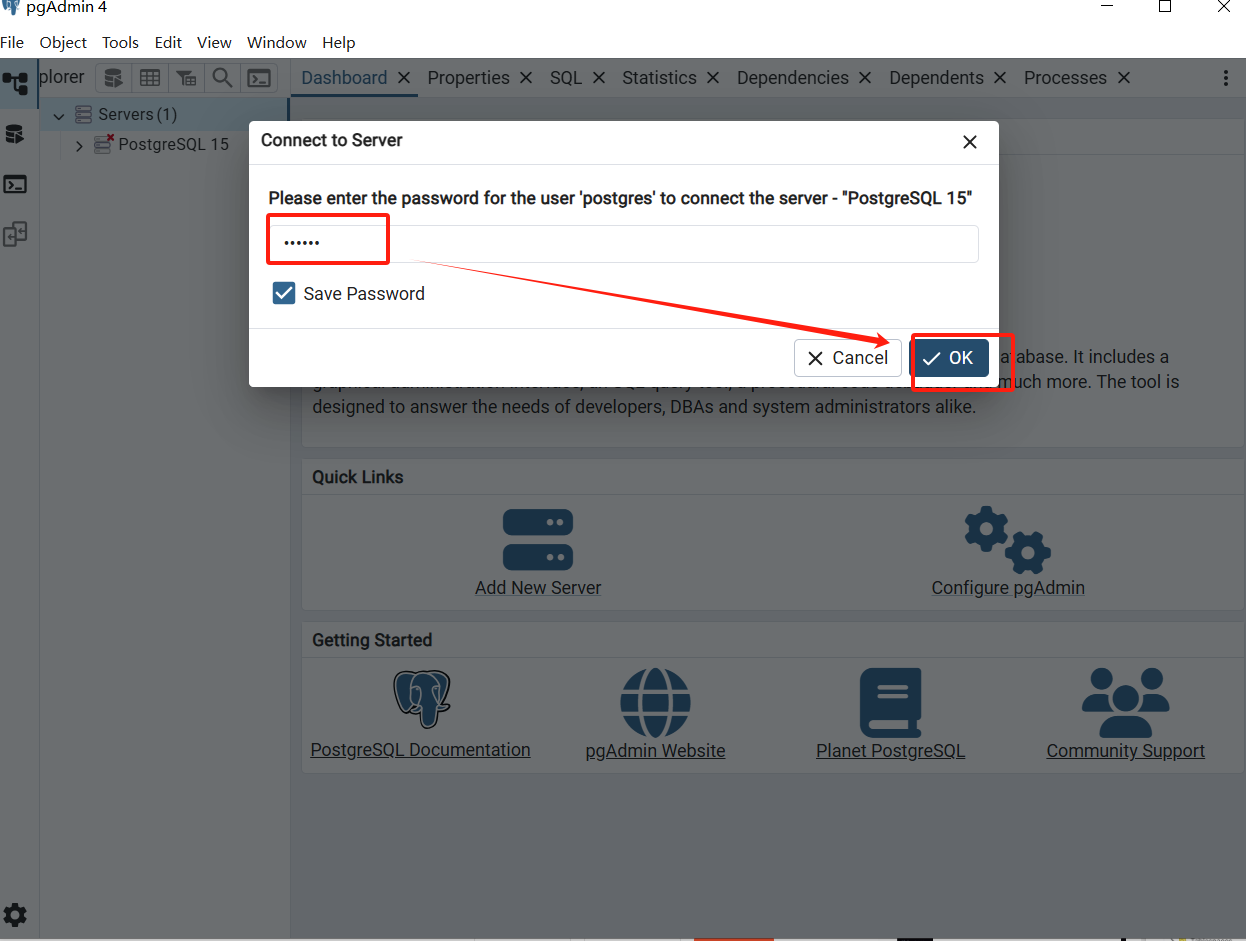
Task: Open the Edit menu
Action: coord(168,42)
